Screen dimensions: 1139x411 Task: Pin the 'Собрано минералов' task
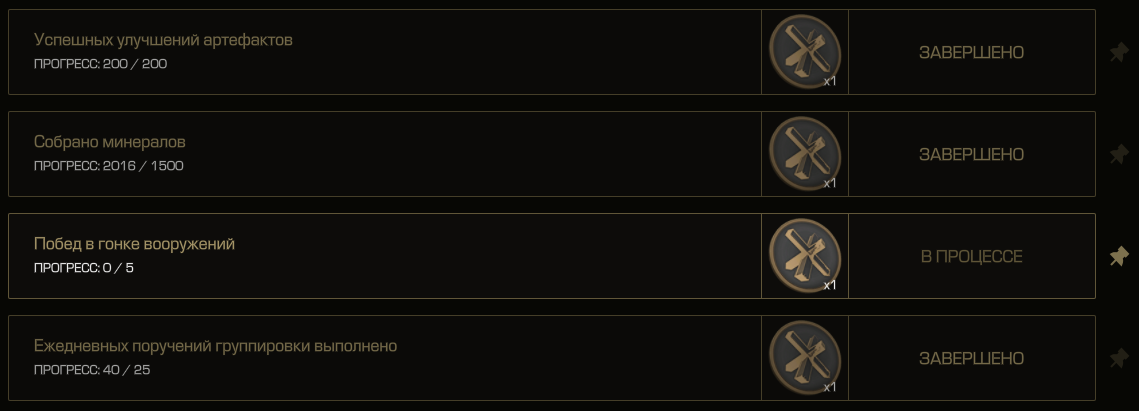[x=1119, y=154]
